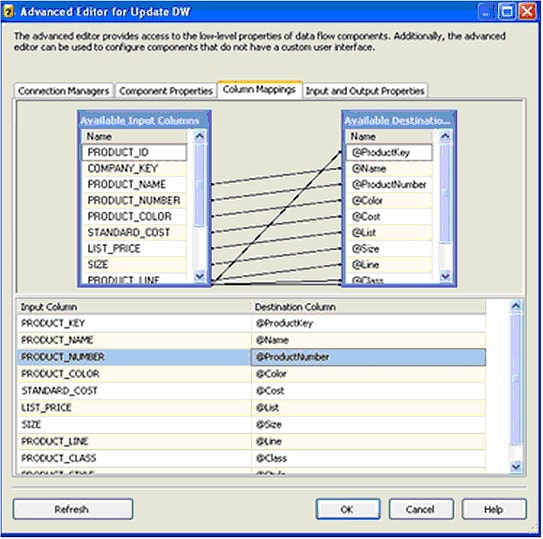Open @List destination cell in grid
Viewport: 543px width, 539px height.
pyautogui.click(x=368, y=407)
